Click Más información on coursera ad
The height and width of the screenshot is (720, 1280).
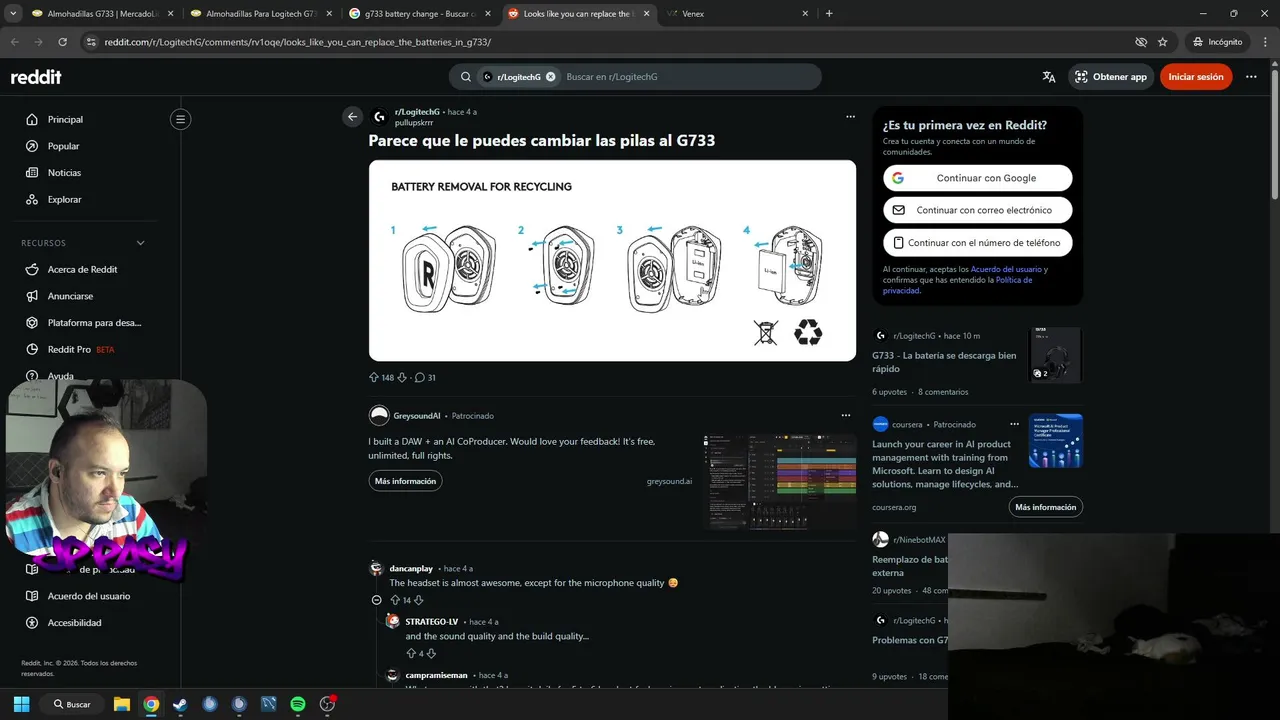point(1045,507)
